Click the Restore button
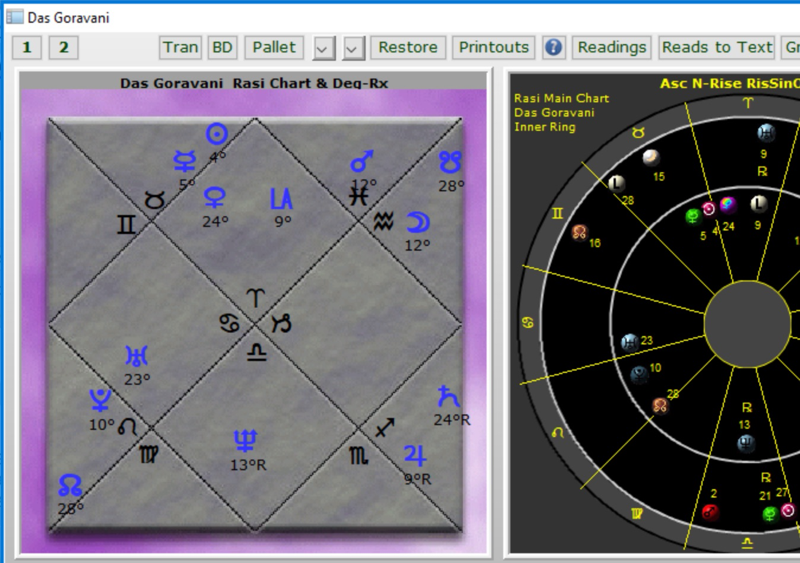Image resolution: width=800 pixels, height=563 pixels. (408, 47)
